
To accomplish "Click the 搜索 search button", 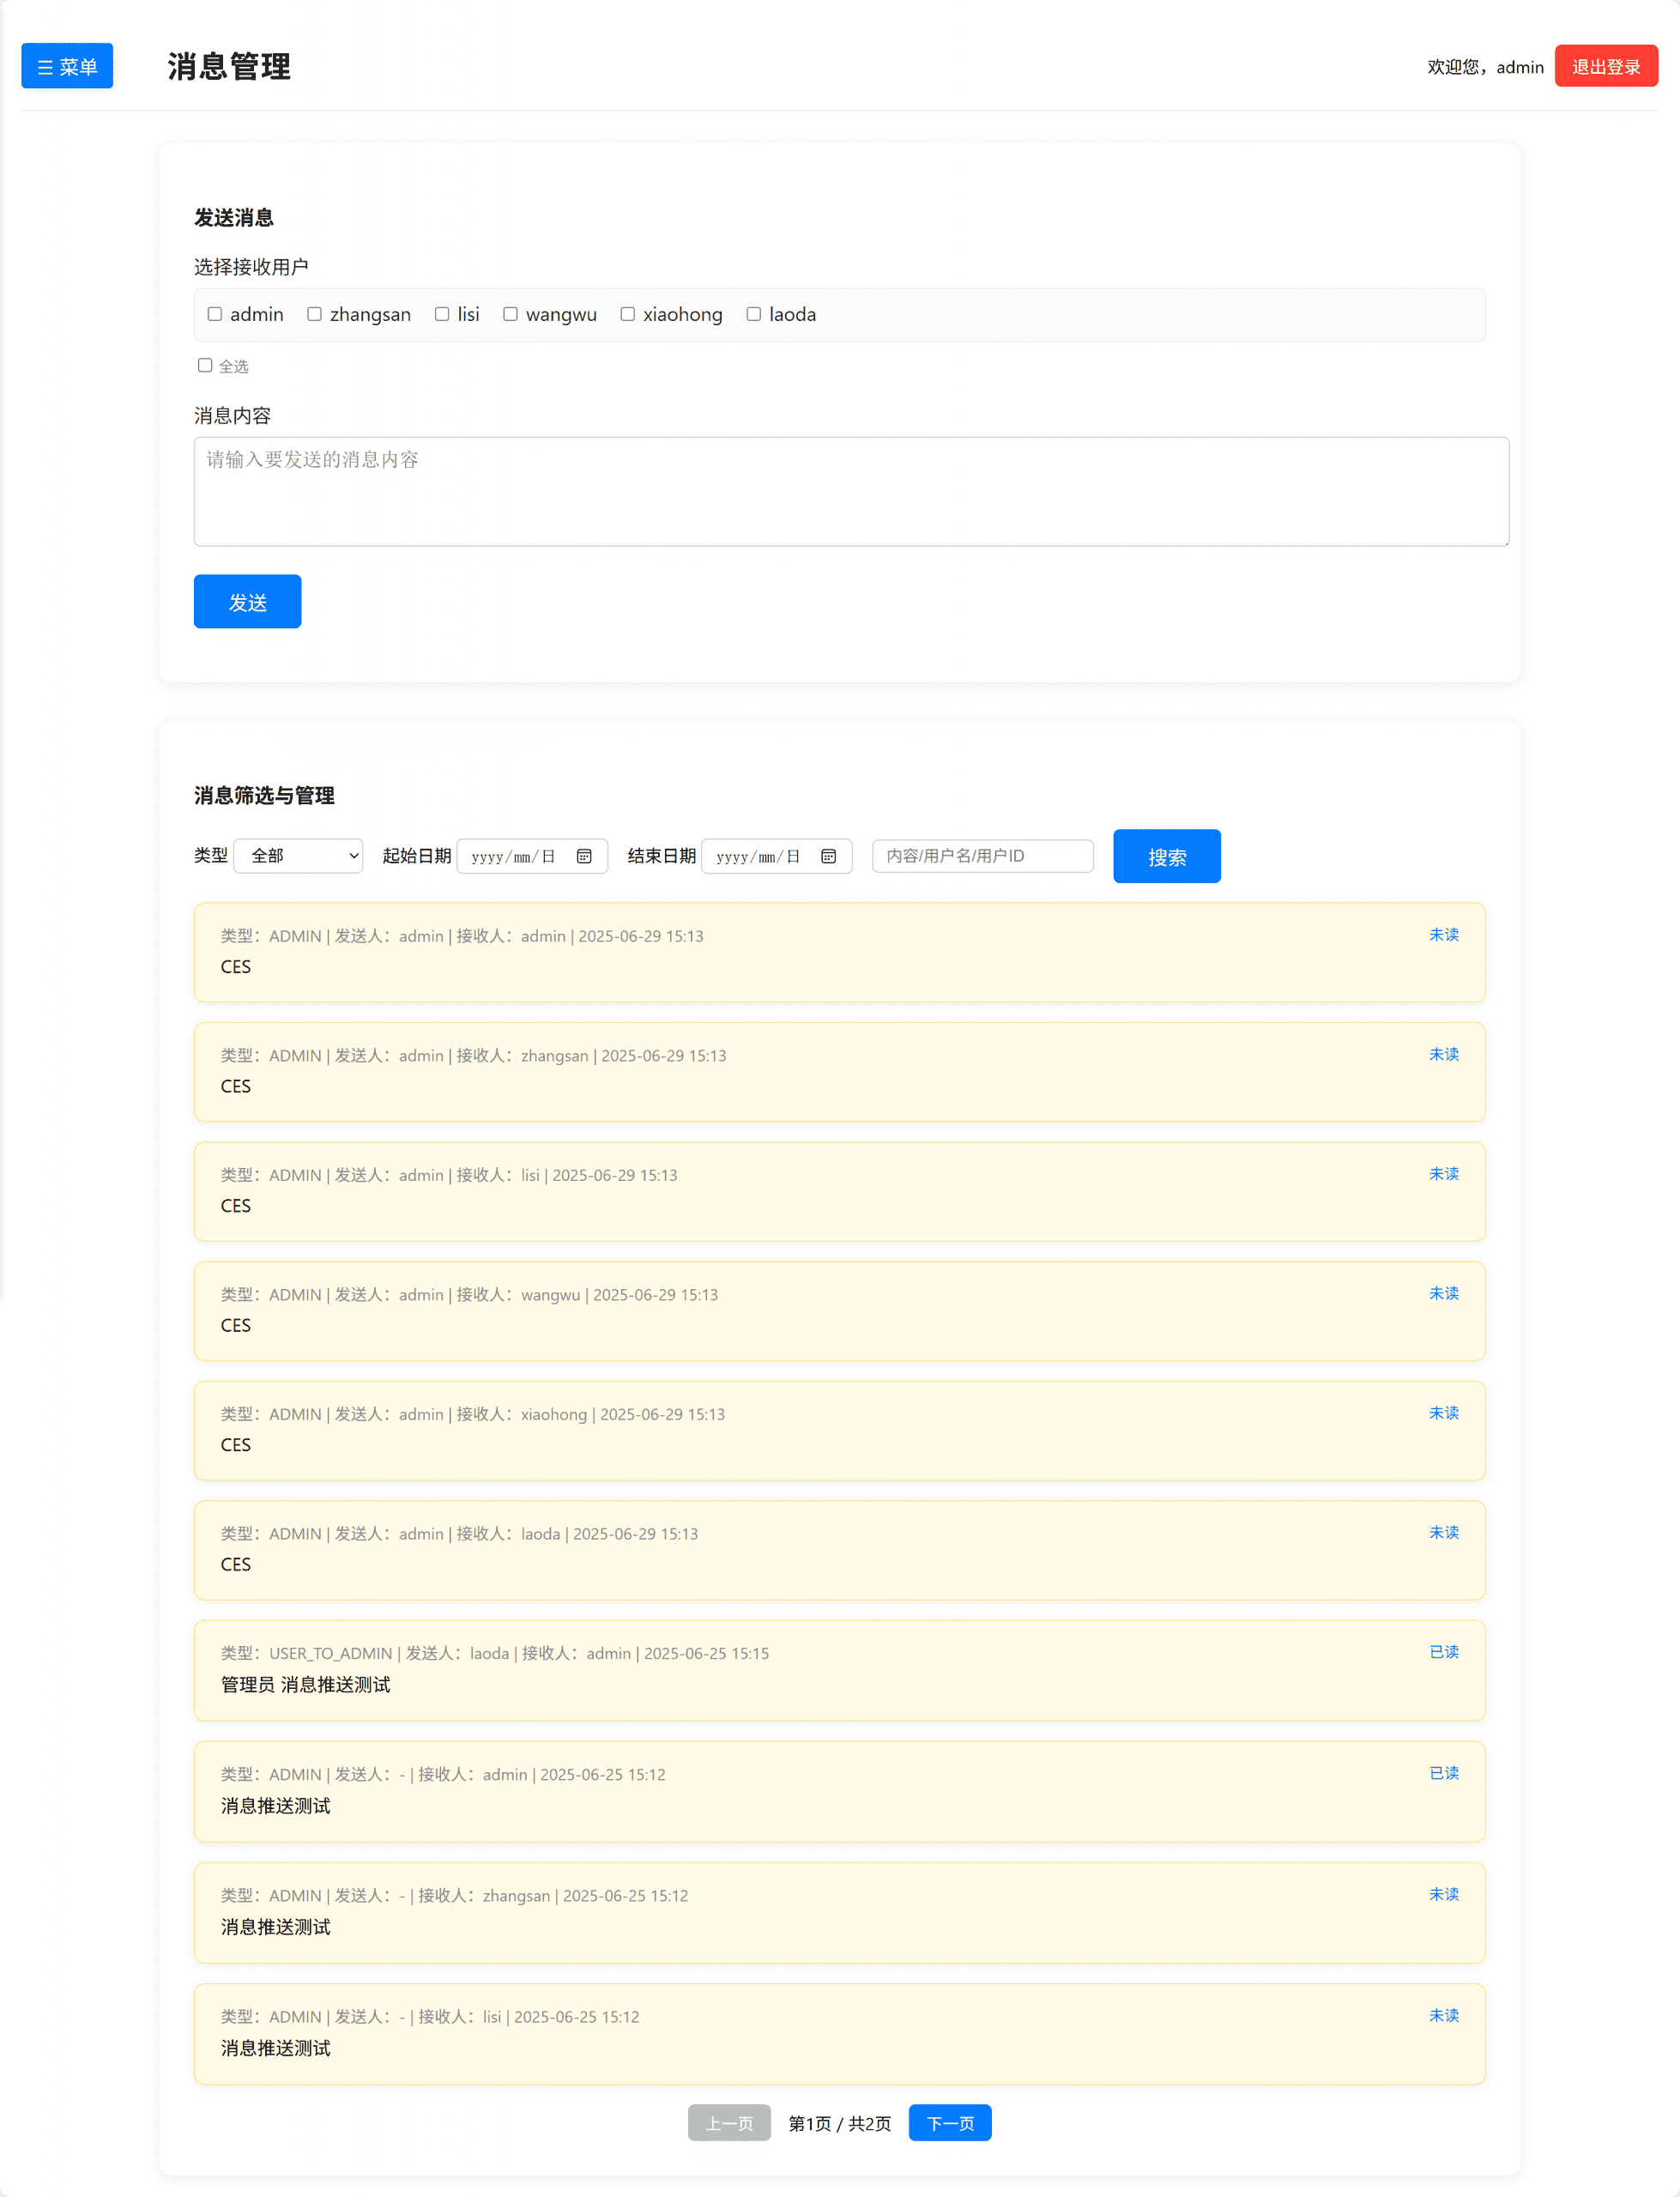I will [1166, 856].
